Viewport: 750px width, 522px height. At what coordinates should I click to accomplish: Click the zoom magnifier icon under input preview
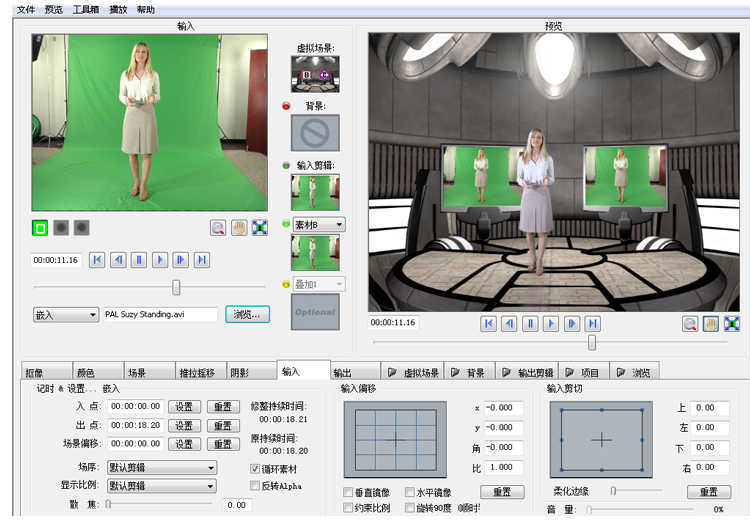point(218,228)
